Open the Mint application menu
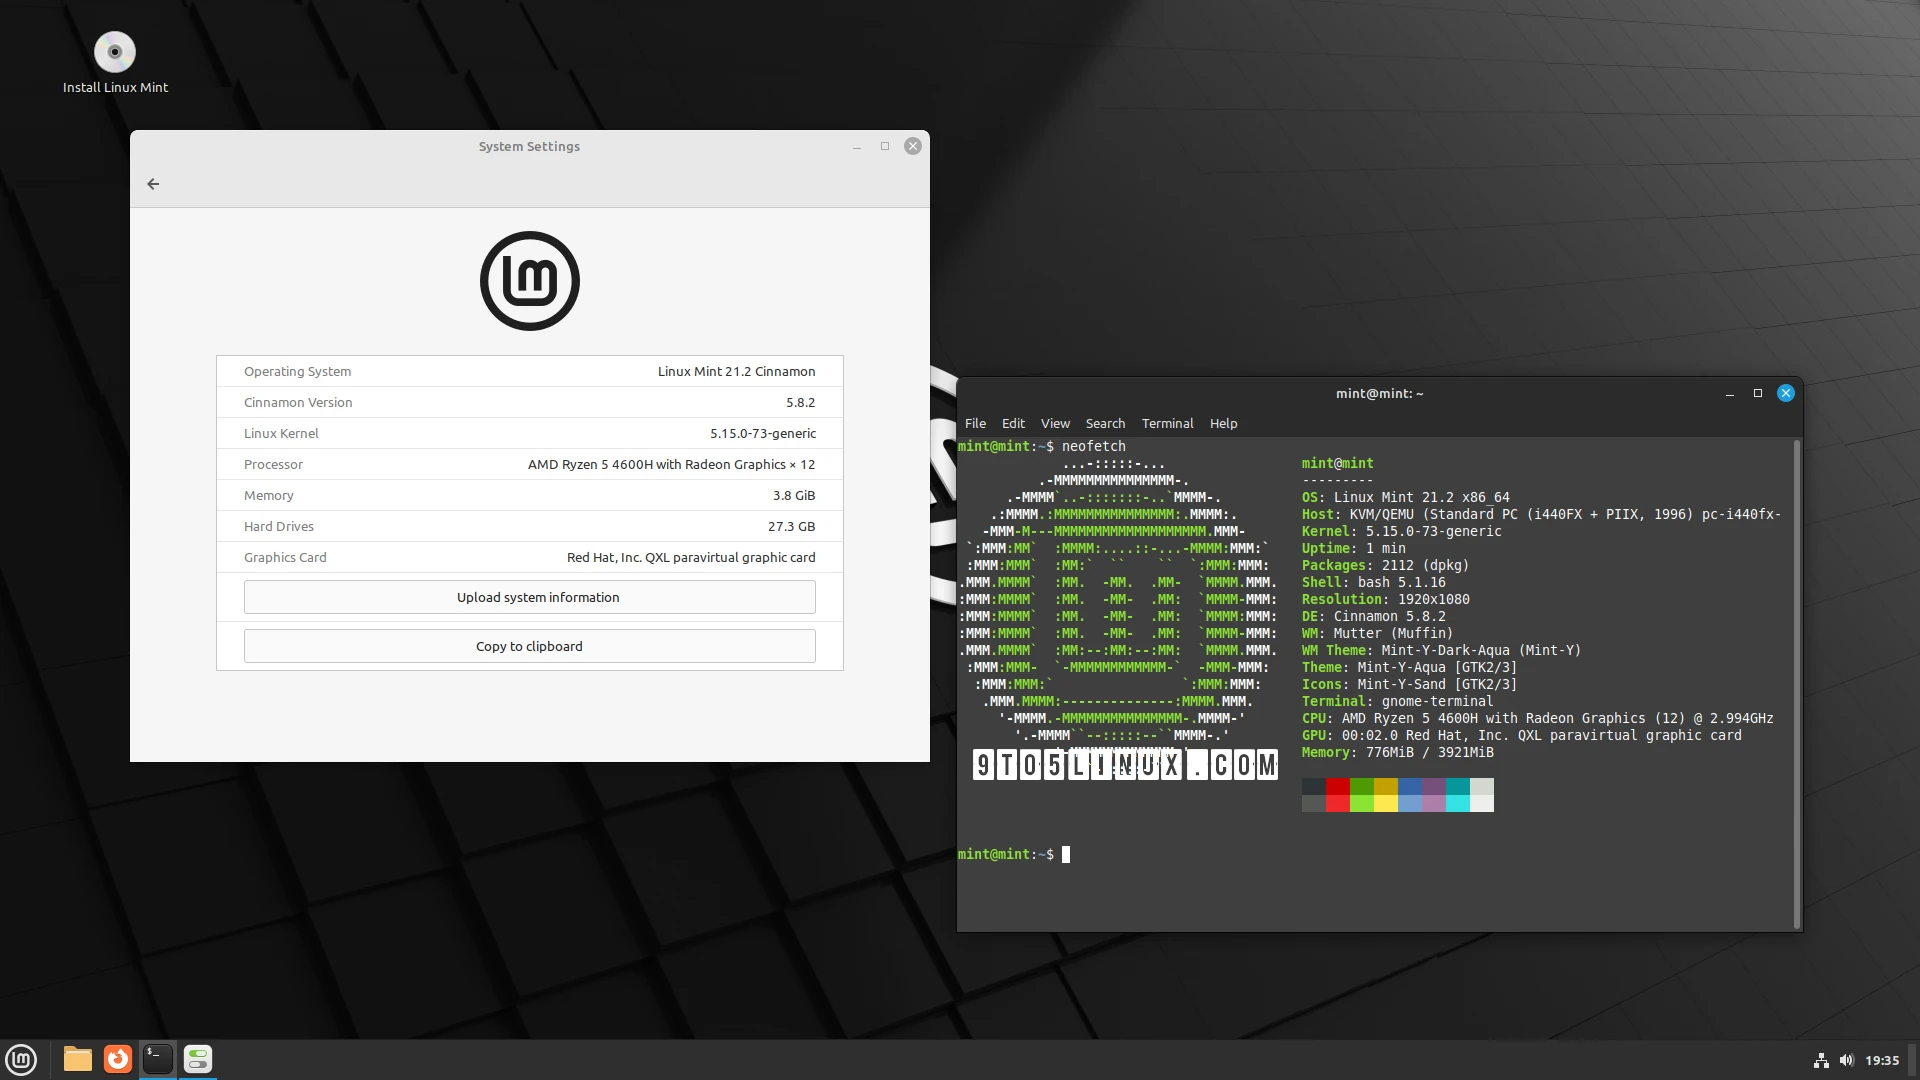Screen dimensions: 1920x1080 [x=21, y=1059]
